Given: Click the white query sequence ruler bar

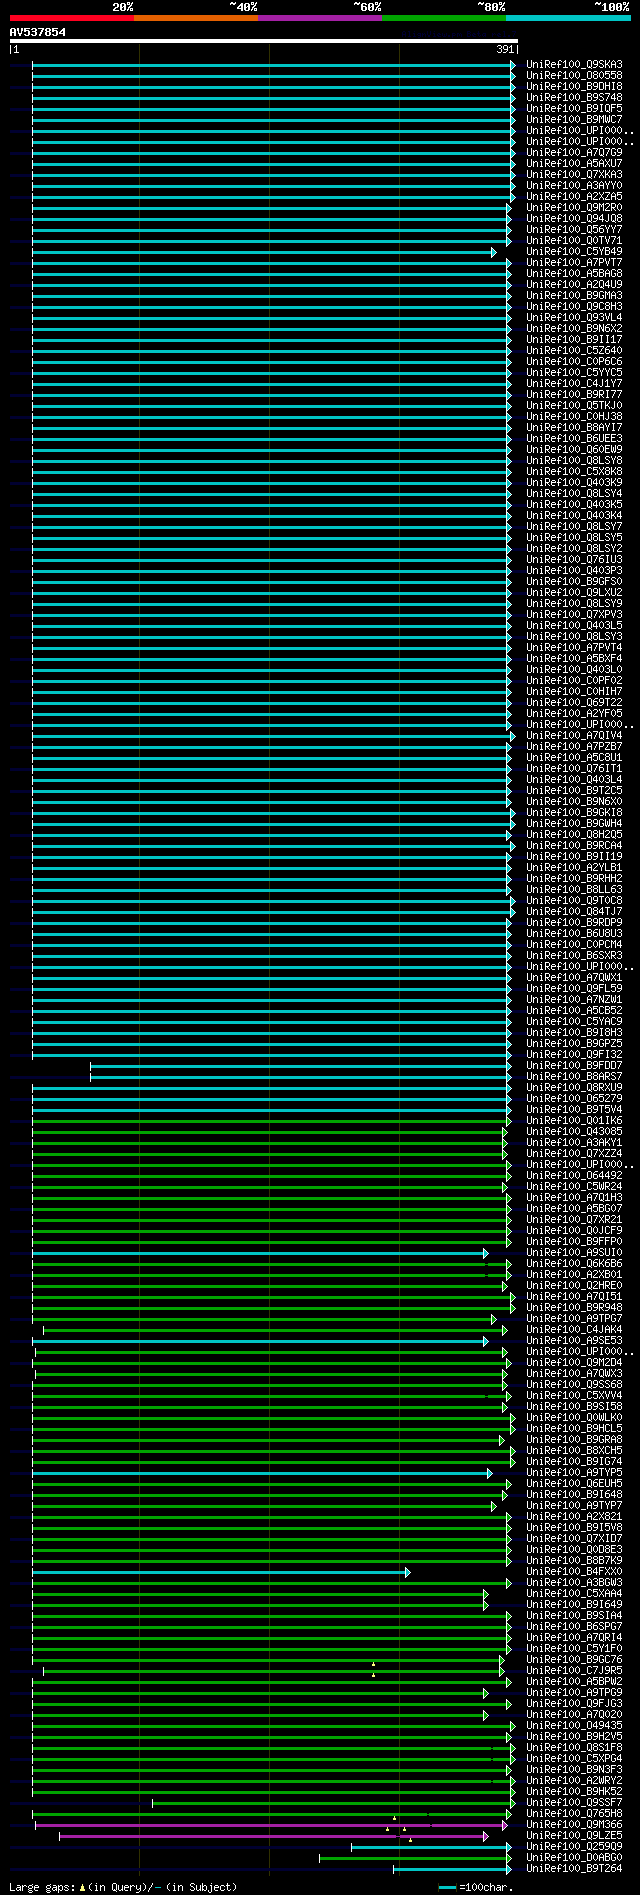Looking at the screenshot, I should [263, 41].
